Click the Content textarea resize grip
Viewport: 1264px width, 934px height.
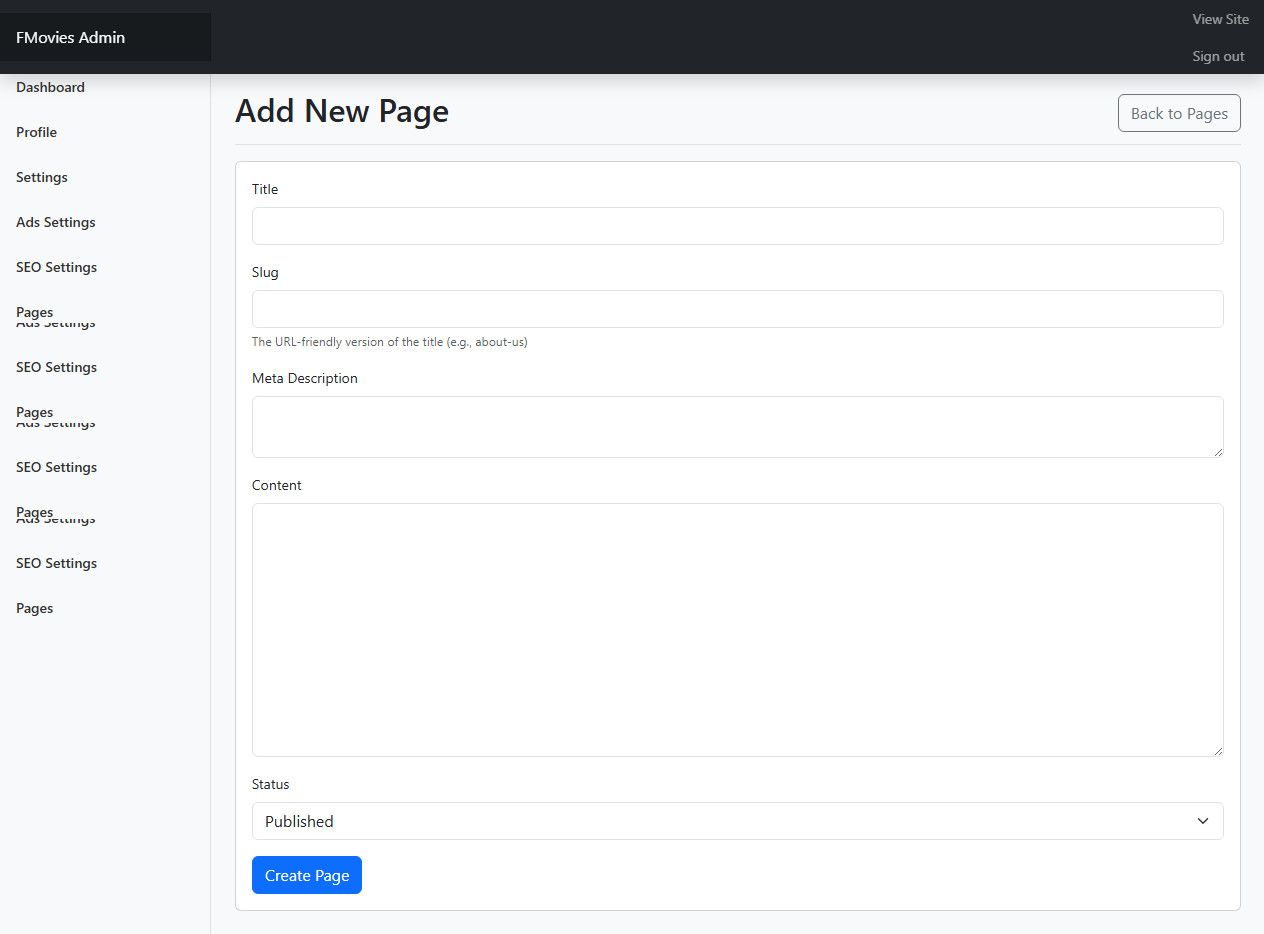coord(1217,750)
